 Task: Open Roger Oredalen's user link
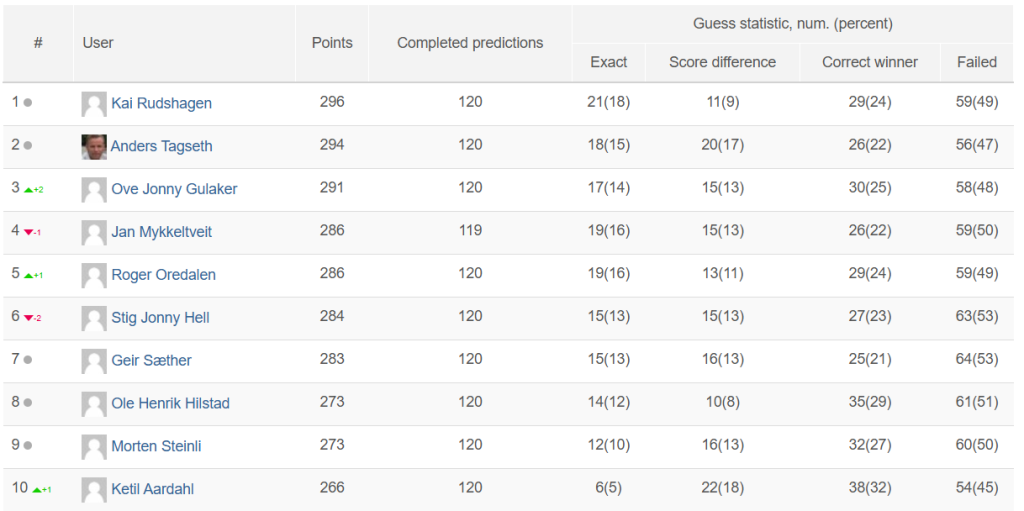click(163, 275)
